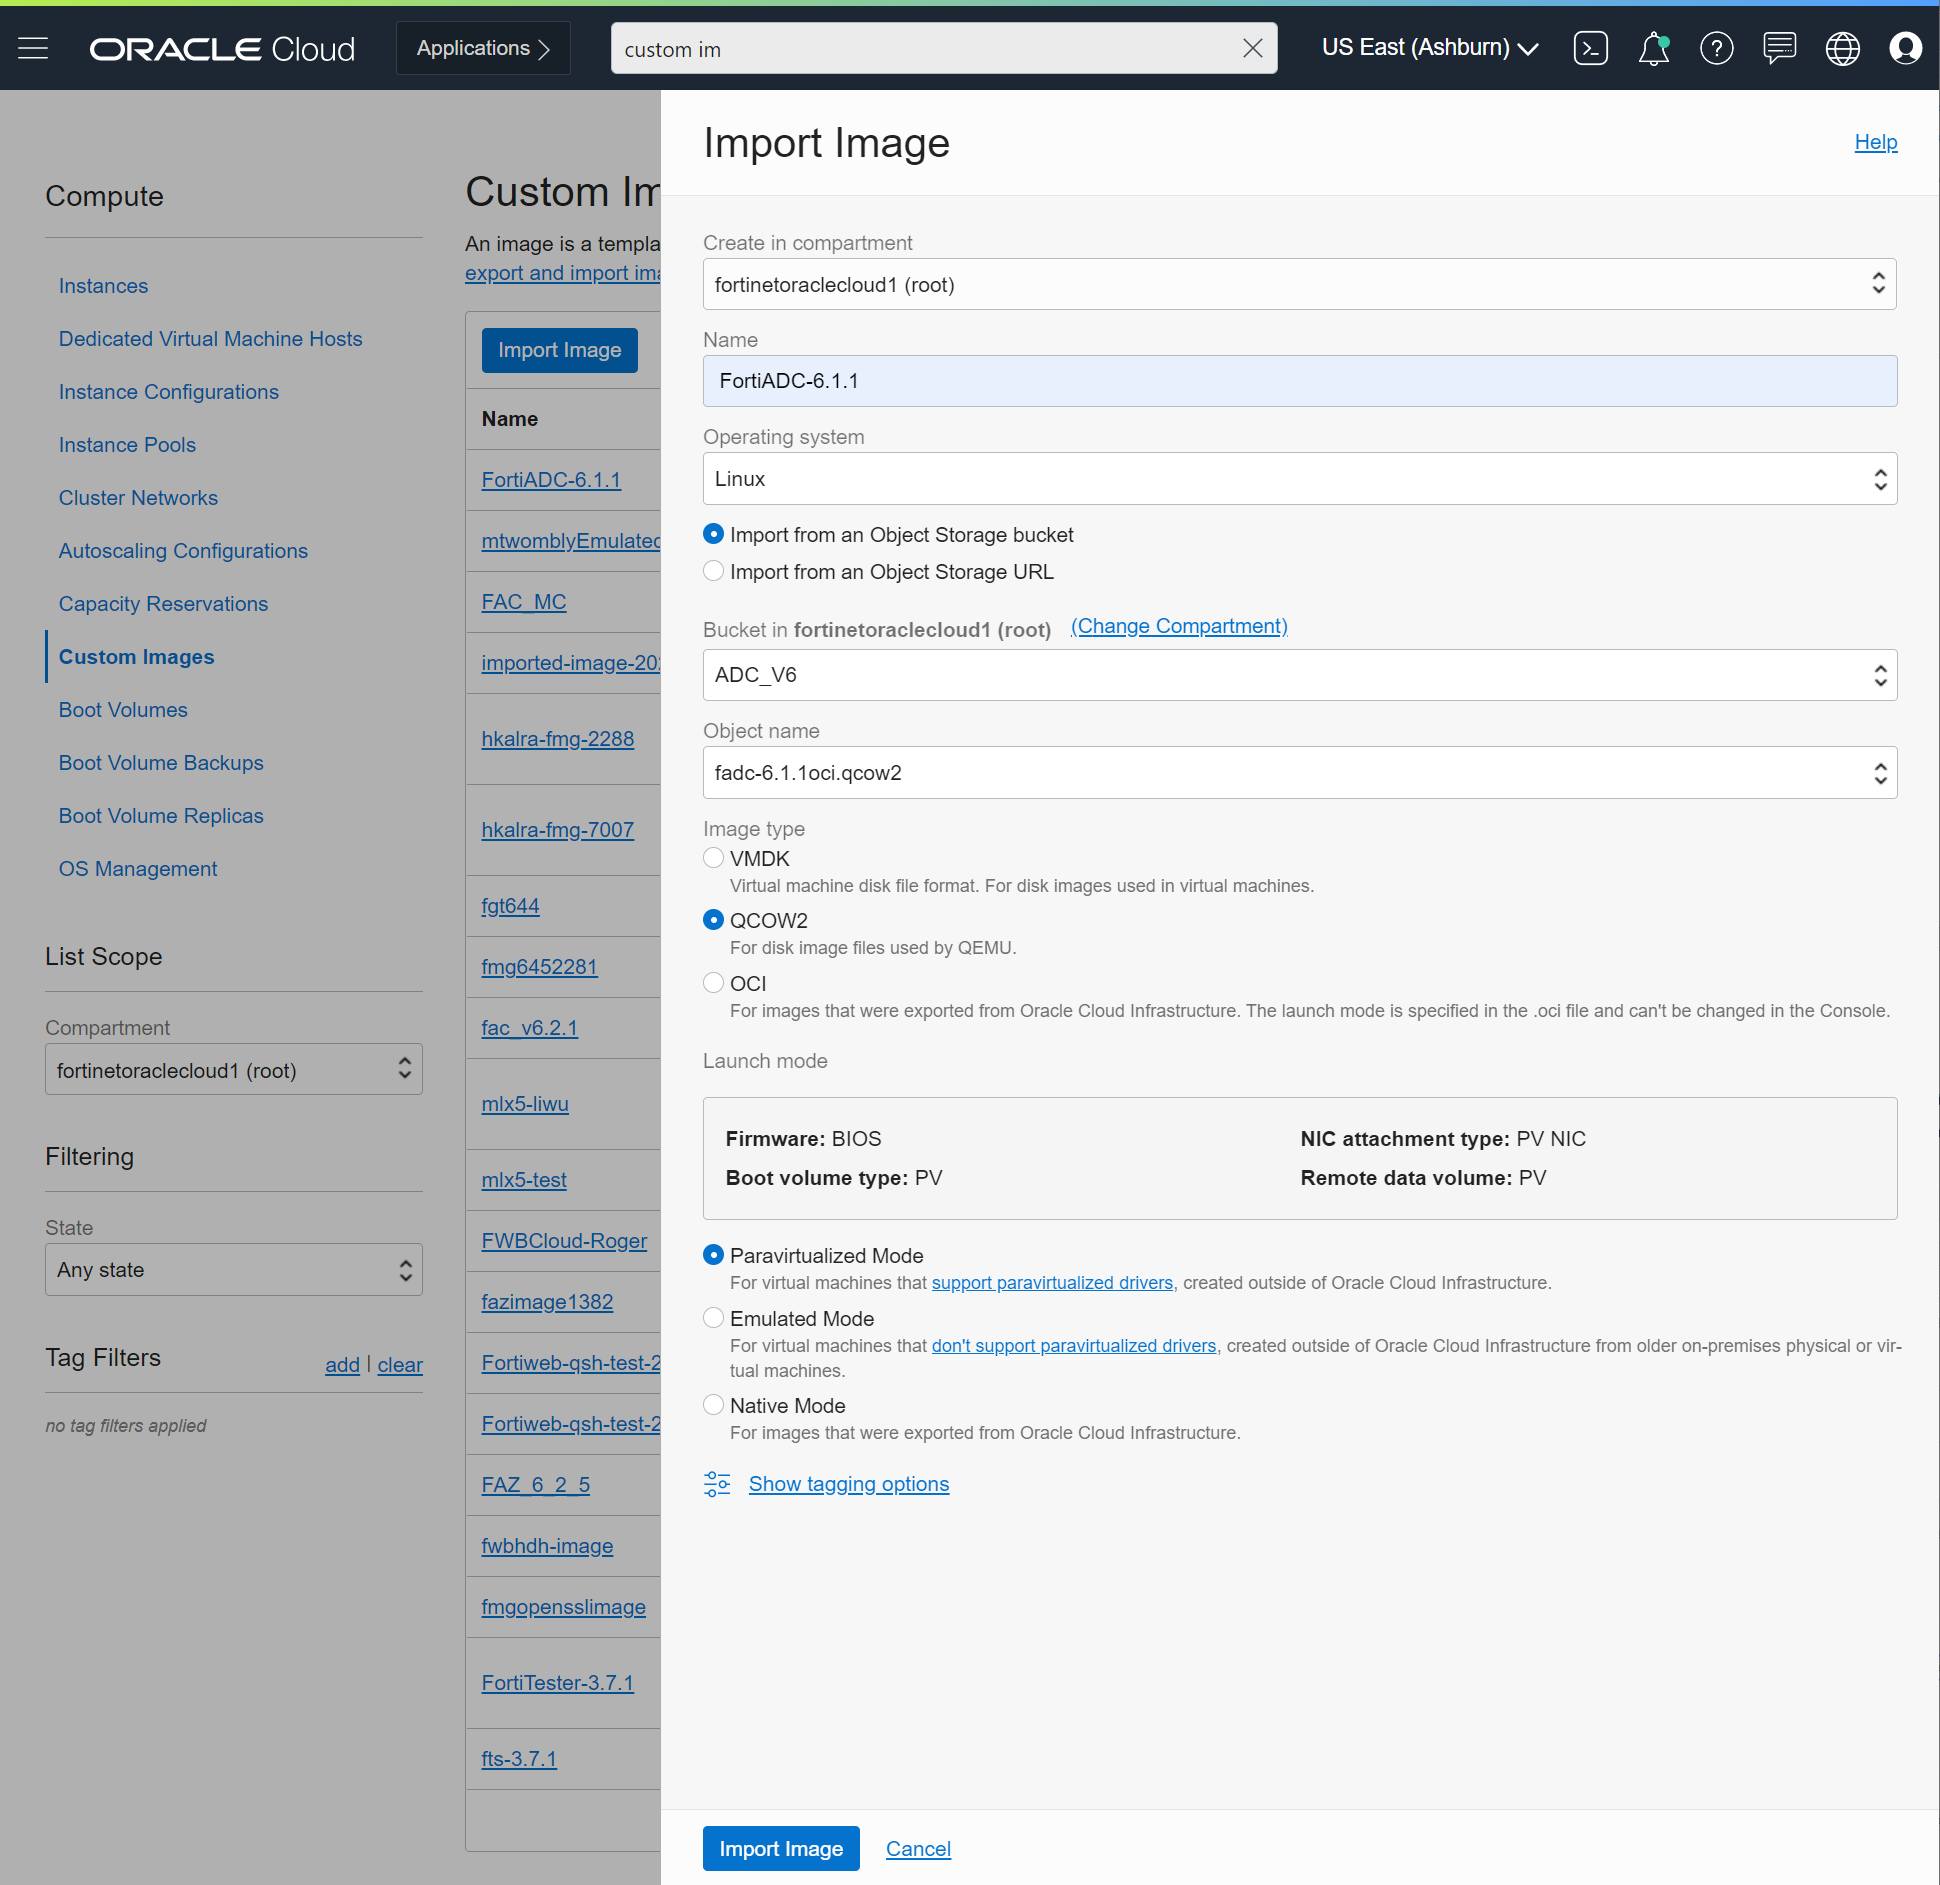
Task: Open the language globe icon
Action: (x=1843, y=47)
